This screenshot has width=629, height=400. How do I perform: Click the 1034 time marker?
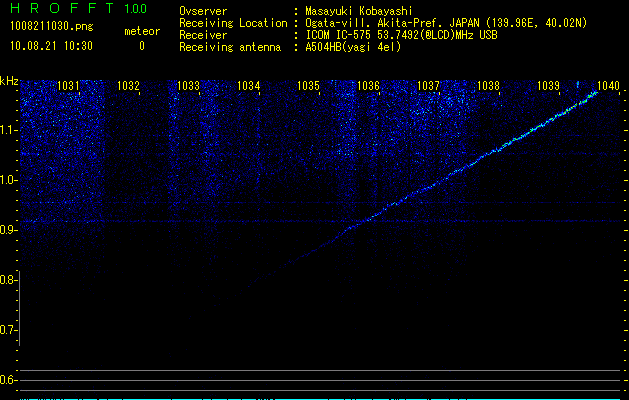pos(248,85)
